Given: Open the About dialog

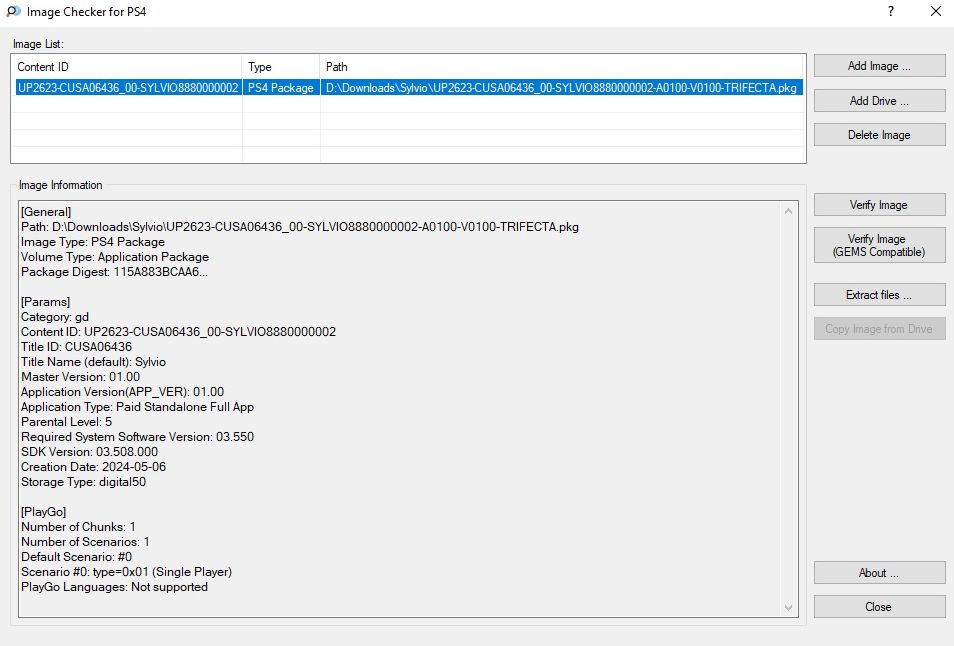Looking at the screenshot, I should (879, 573).
